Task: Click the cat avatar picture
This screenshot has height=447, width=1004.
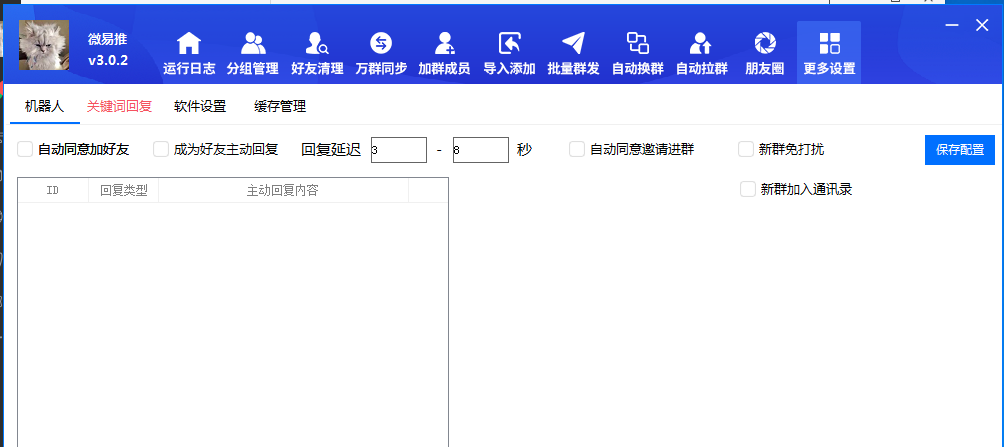Action: [x=44, y=45]
